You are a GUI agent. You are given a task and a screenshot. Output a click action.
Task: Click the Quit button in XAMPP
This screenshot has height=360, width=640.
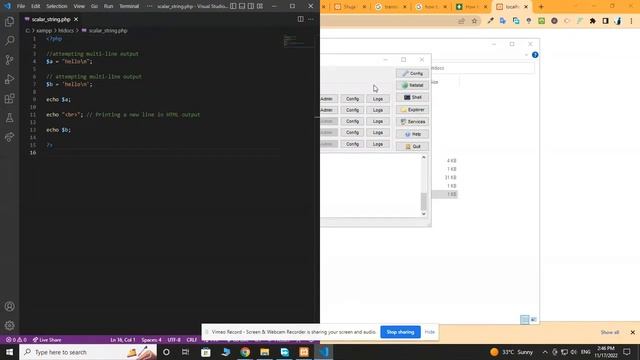click(x=412, y=146)
